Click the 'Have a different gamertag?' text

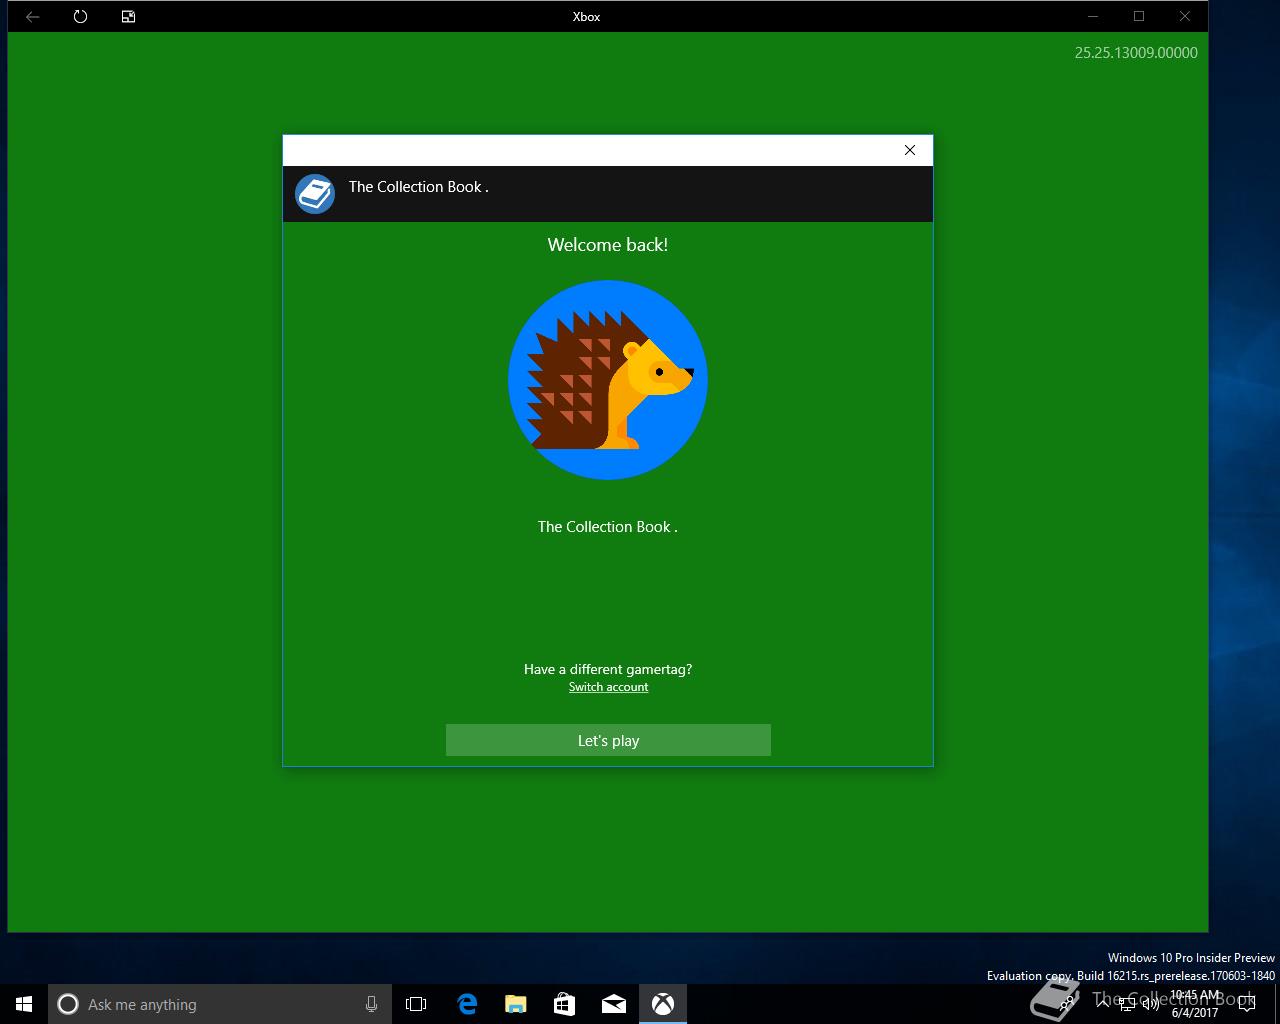[x=608, y=669]
